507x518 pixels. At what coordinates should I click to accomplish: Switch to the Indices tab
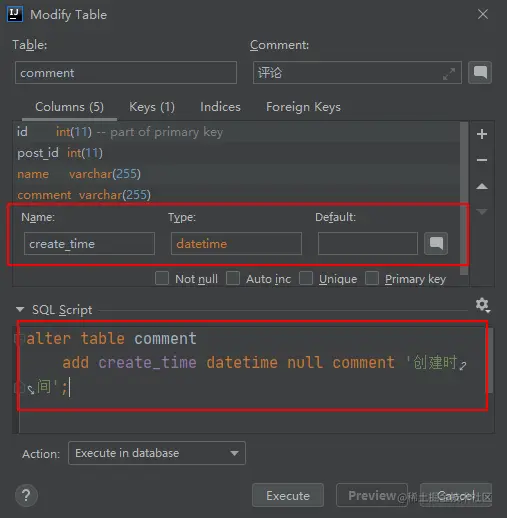(x=220, y=107)
